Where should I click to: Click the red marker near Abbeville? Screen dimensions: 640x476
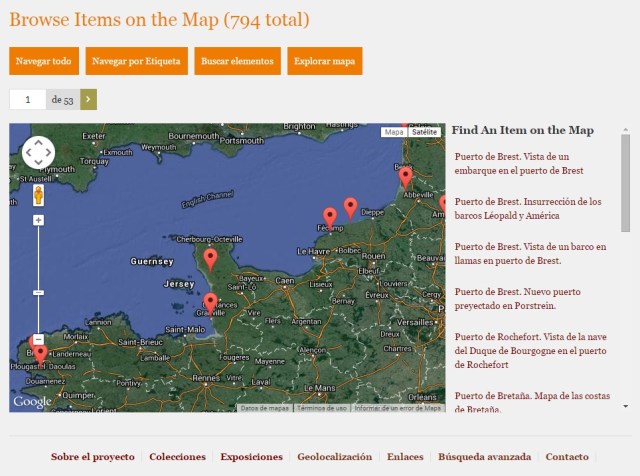(x=405, y=176)
